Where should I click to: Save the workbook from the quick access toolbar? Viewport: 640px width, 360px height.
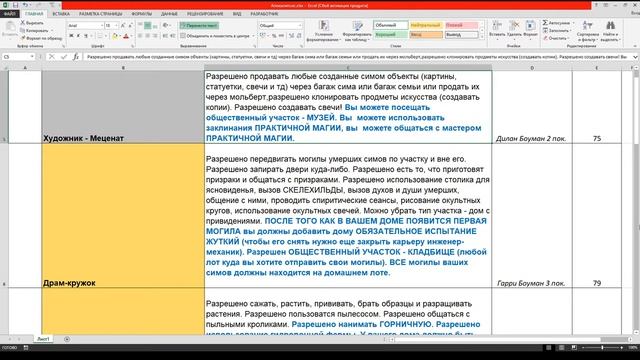pos(16,5)
